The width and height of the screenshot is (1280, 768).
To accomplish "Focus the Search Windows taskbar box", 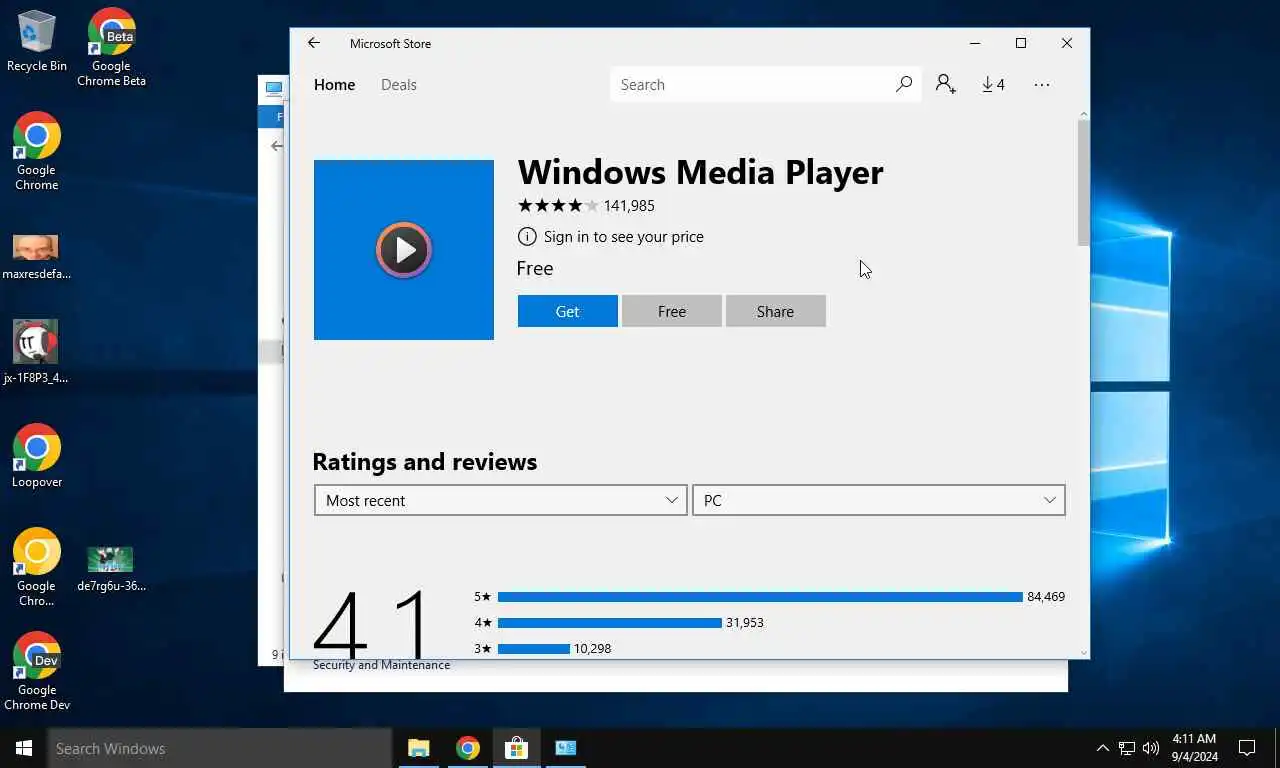I will tap(219, 748).
